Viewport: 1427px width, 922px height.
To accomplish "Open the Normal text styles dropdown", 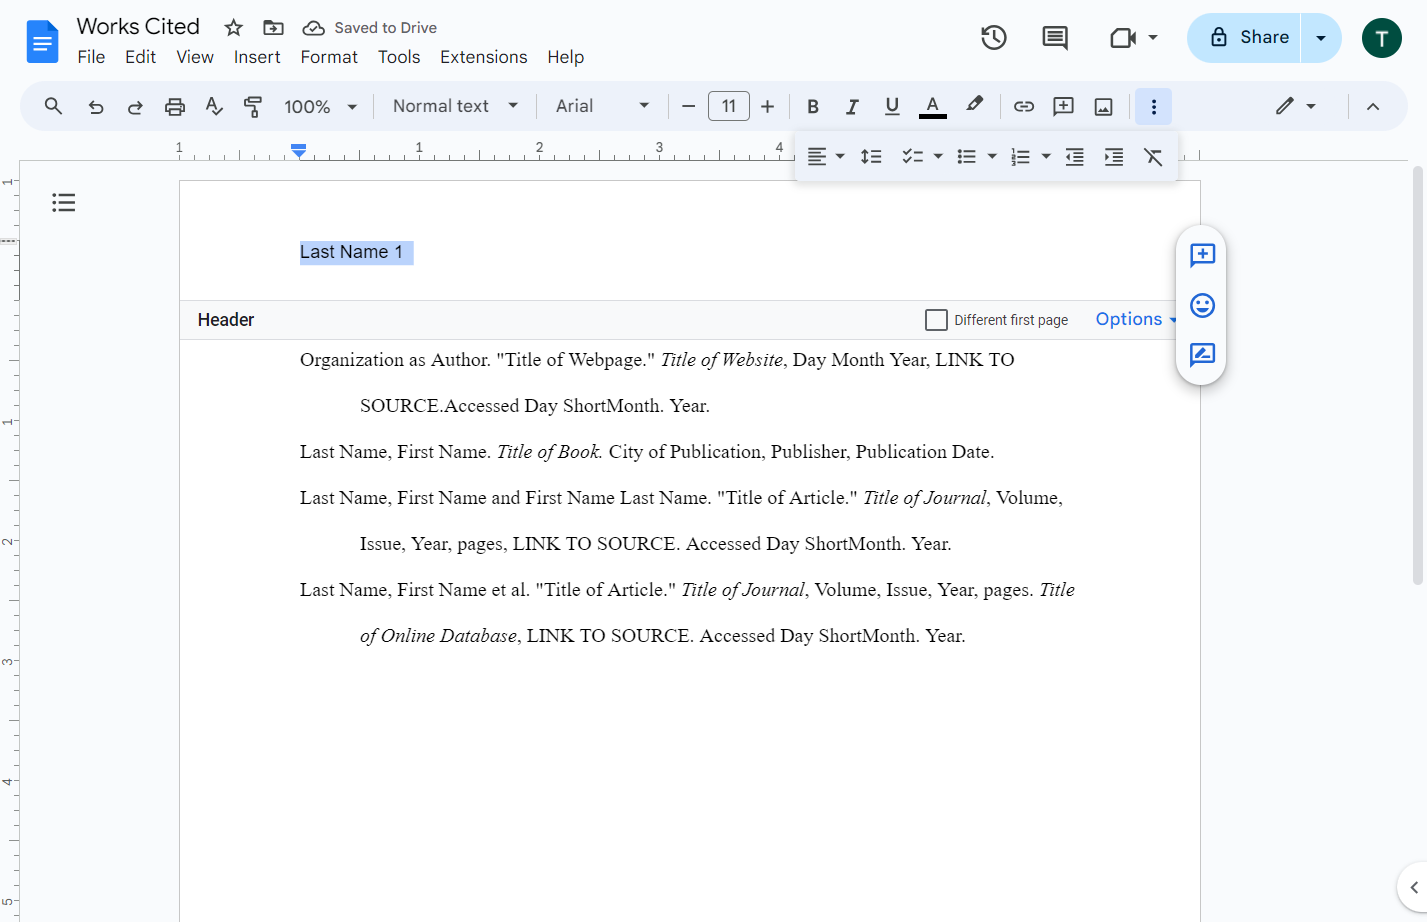I will (x=456, y=106).
